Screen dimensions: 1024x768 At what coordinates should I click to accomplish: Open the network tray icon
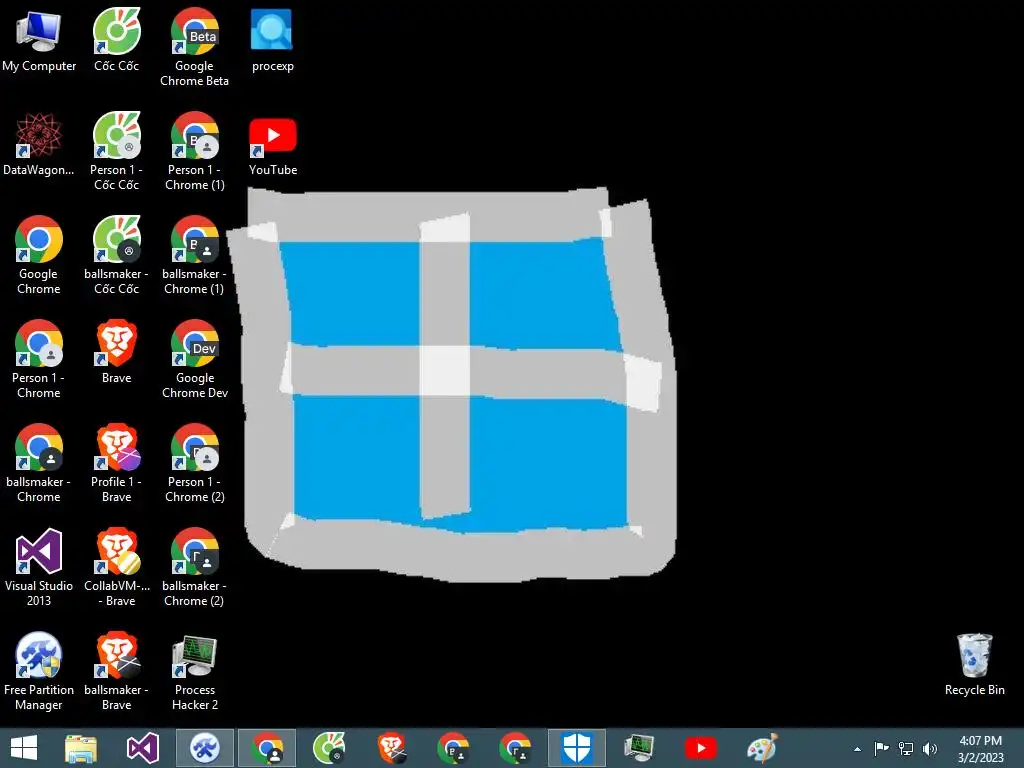pyautogui.click(x=906, y=748)
